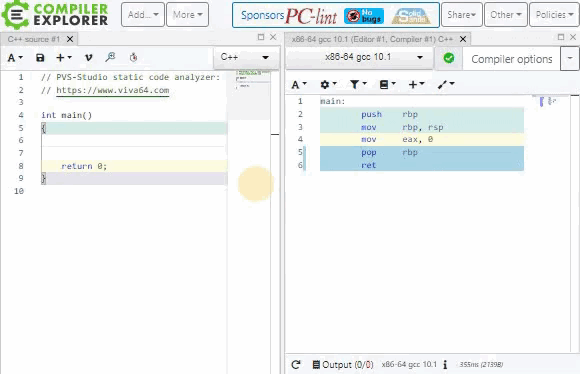Select the C++ source #1 tab
The width and height of the screenshot is (580, 374).
point(34,39)
